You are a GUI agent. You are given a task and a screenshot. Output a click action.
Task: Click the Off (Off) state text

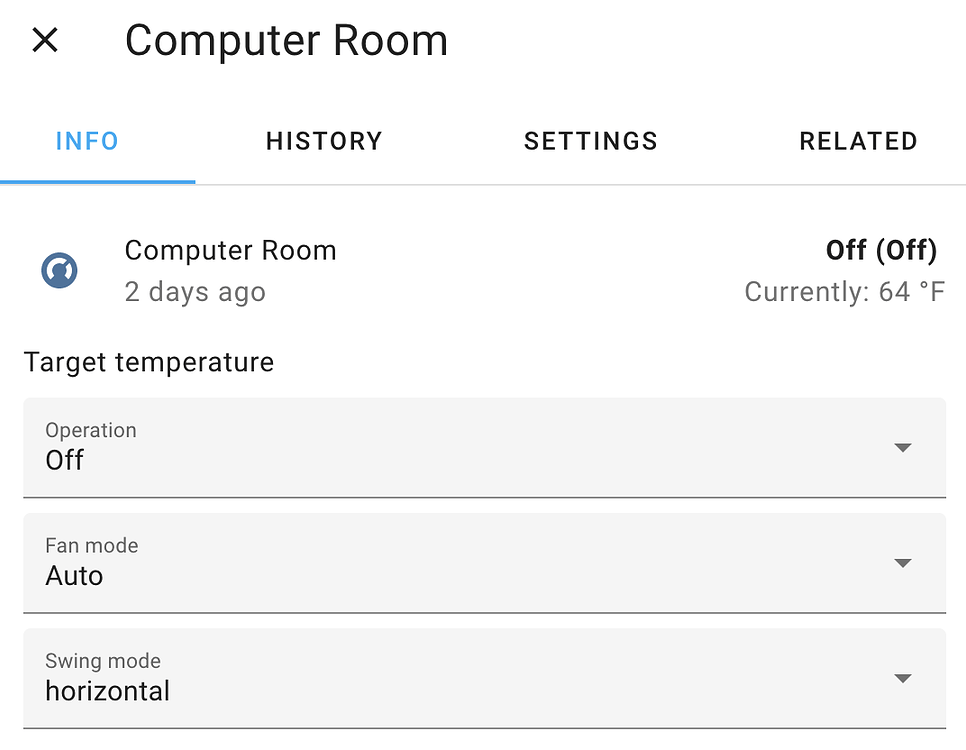(x=881, y=250)
